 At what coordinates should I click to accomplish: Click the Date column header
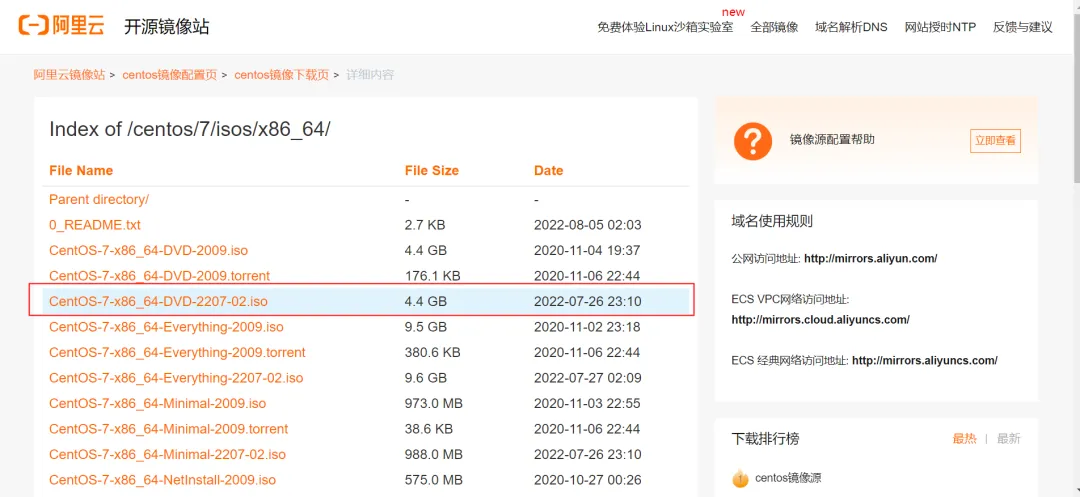tap(548, 171)
